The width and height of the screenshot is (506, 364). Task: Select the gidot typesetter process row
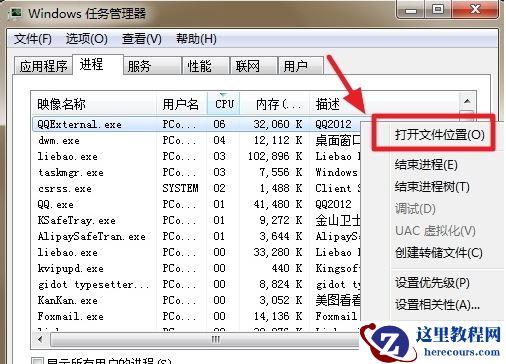tap(197, 284)
